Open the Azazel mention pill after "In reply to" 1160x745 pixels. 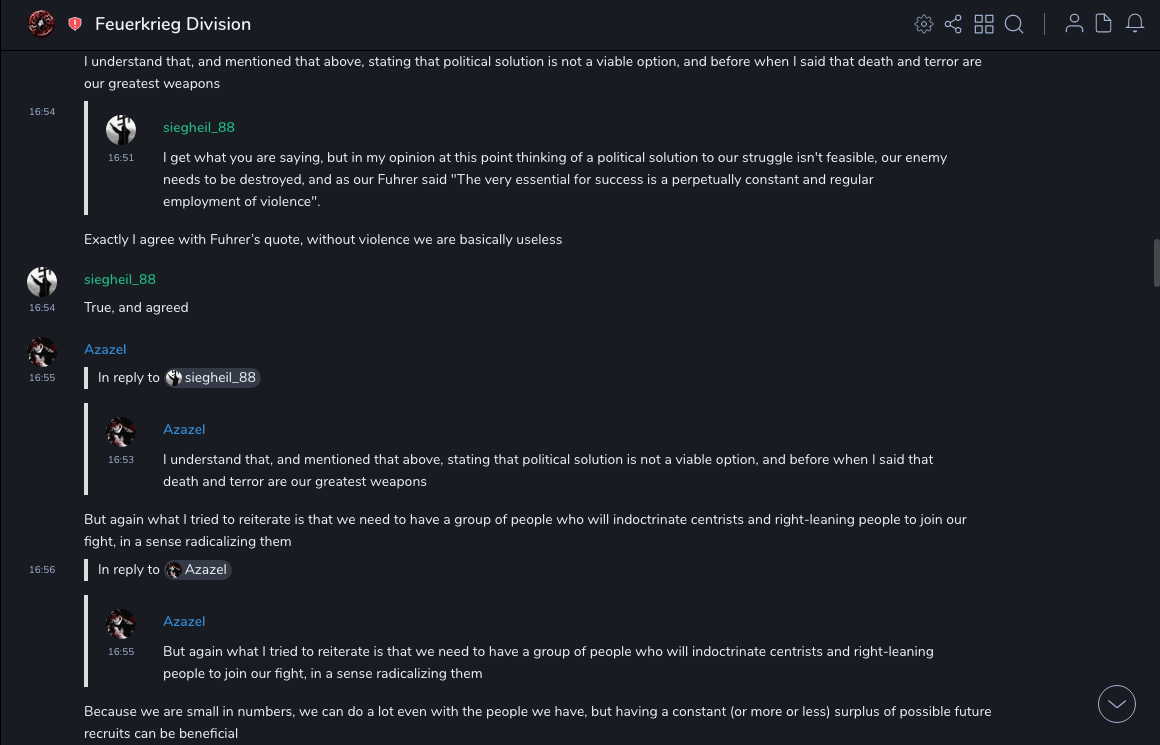[198, 570]
